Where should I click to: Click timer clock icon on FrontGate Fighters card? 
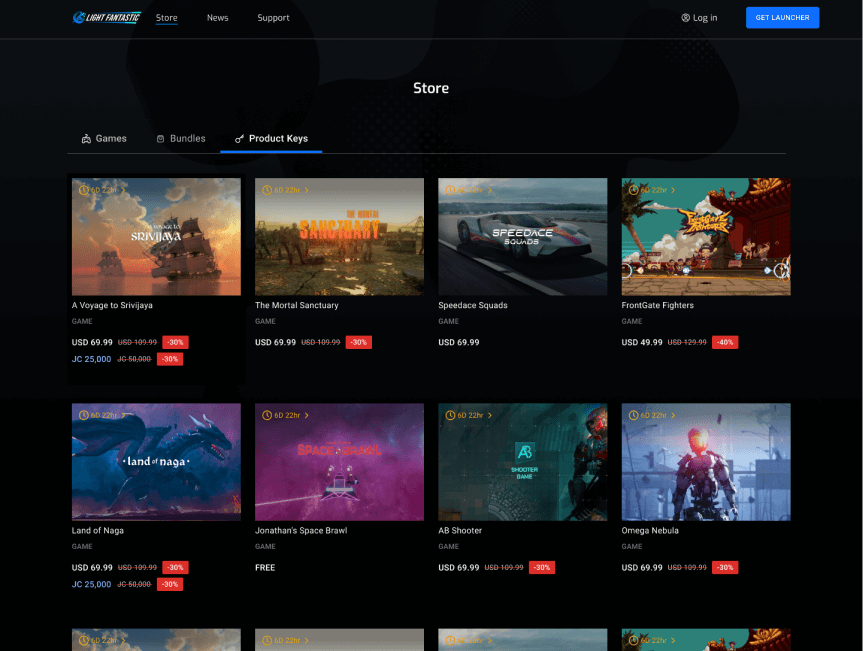coord(633,190)
